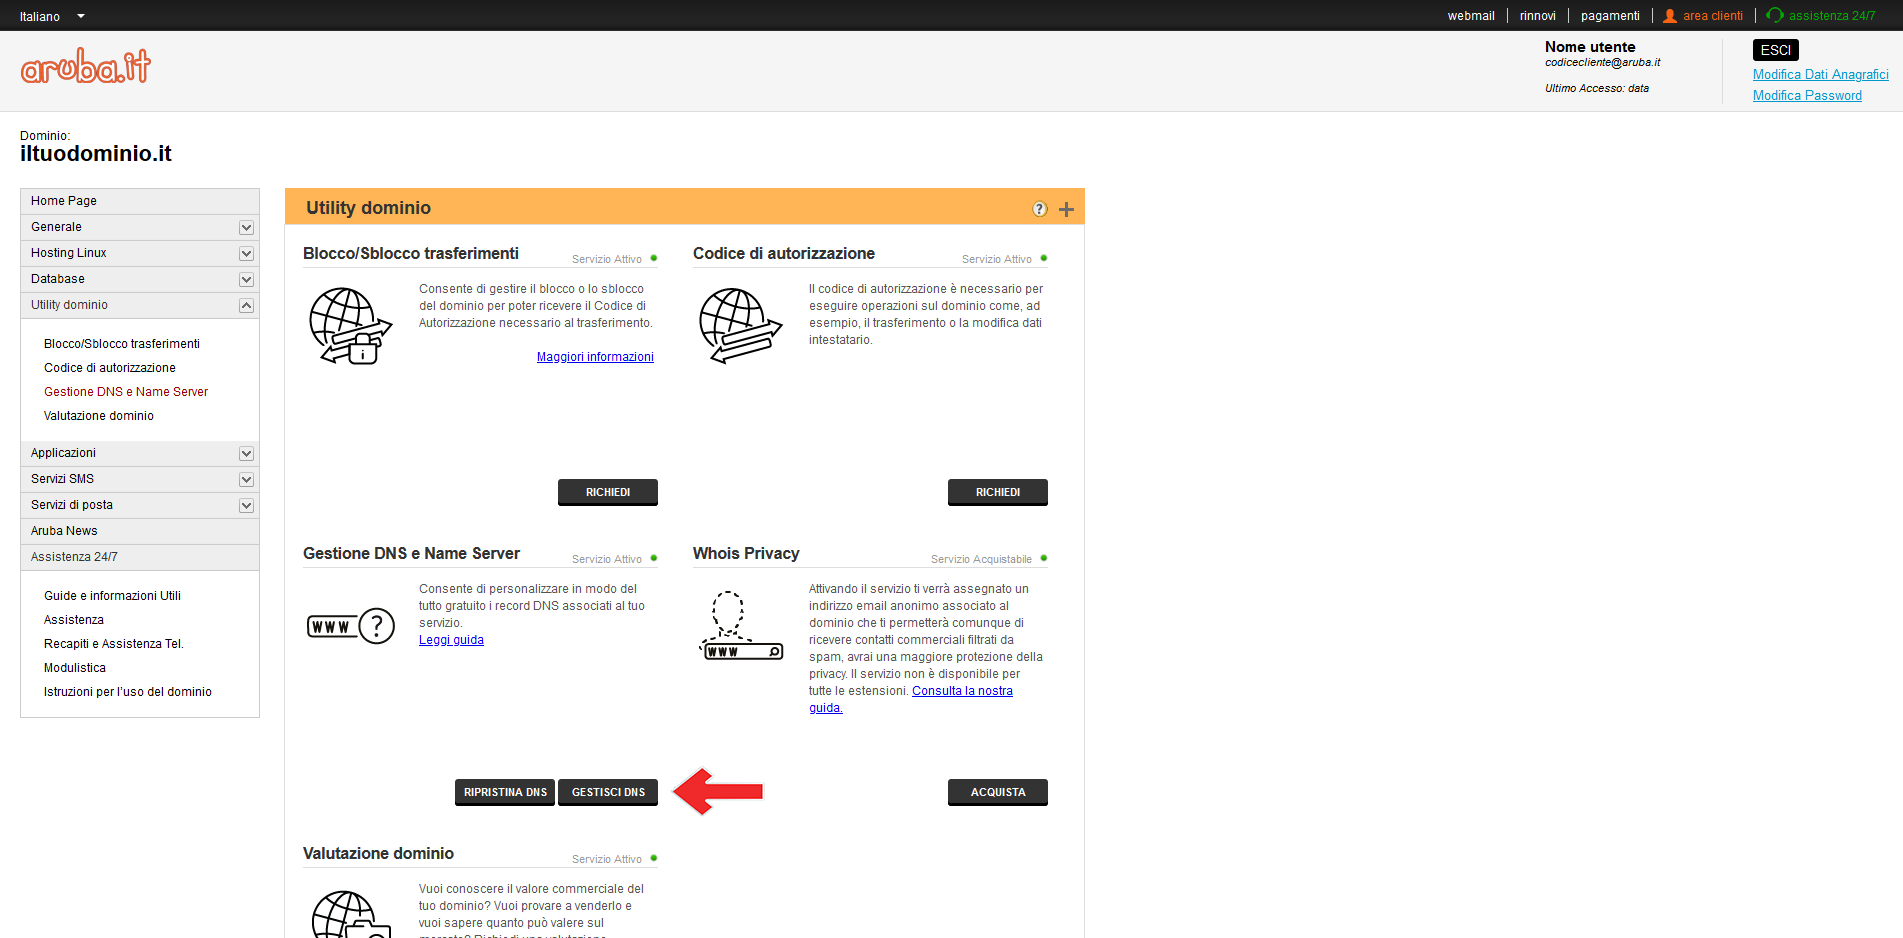The width and height of the screenshot is (1903, 938).
Task: Open Aruba News in sidebar
Action: point(140,531)
